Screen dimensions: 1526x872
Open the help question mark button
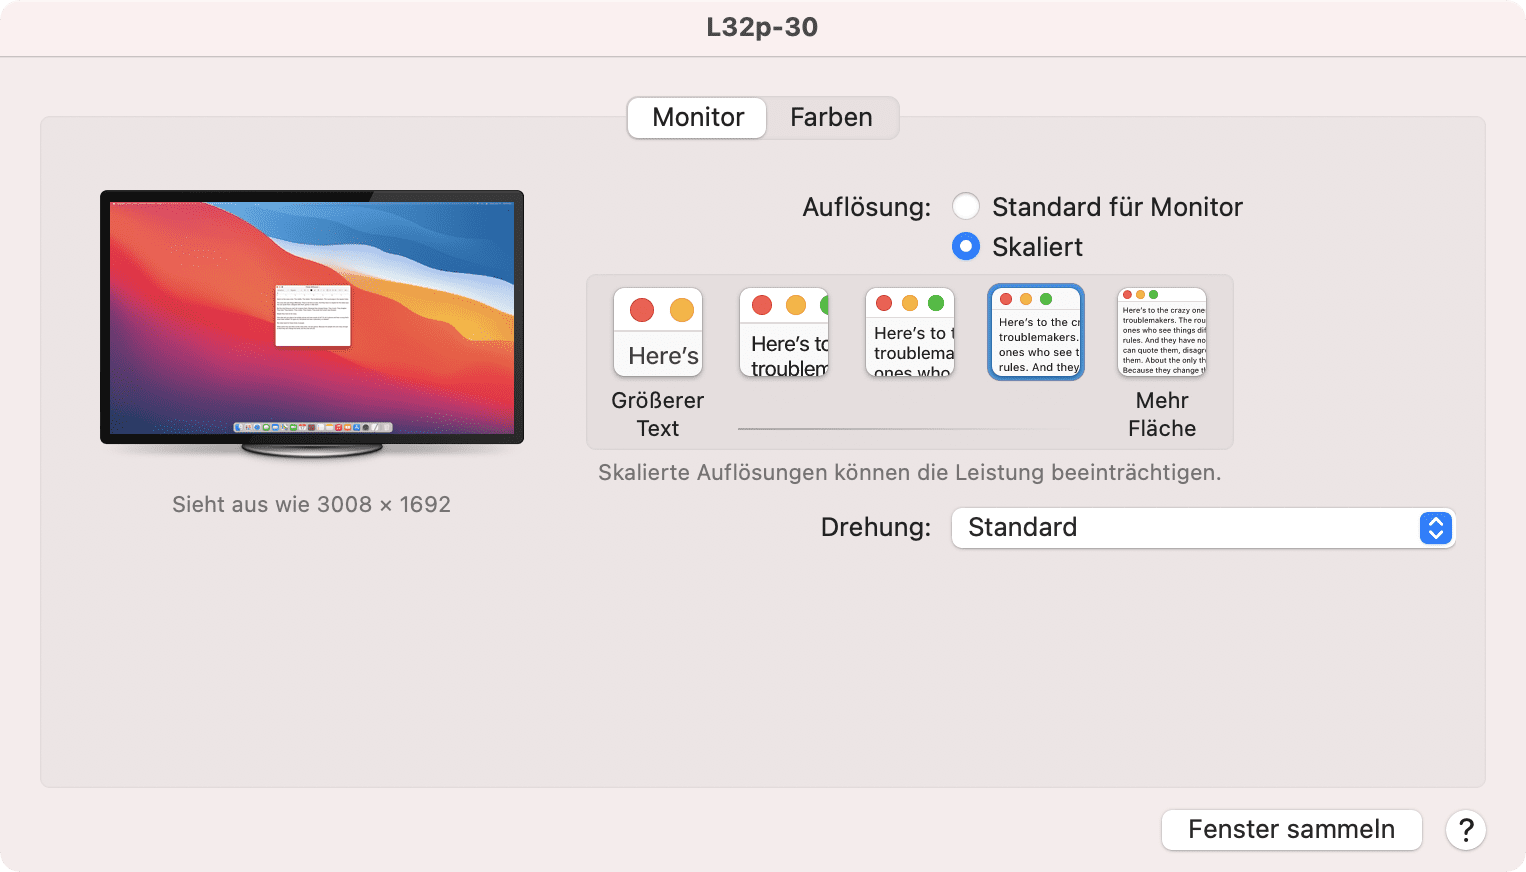click(x=1465, y=830)
